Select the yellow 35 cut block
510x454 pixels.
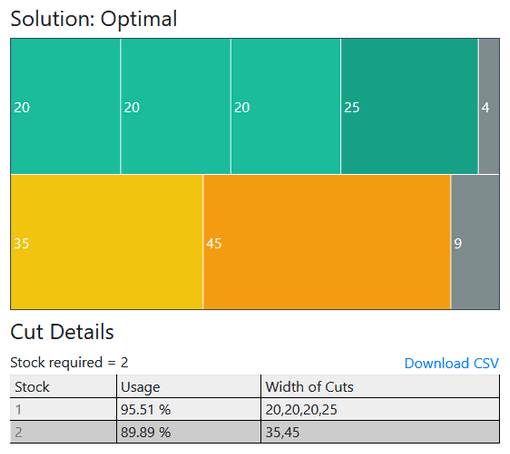pyautogui.click(x=107, y=242)
